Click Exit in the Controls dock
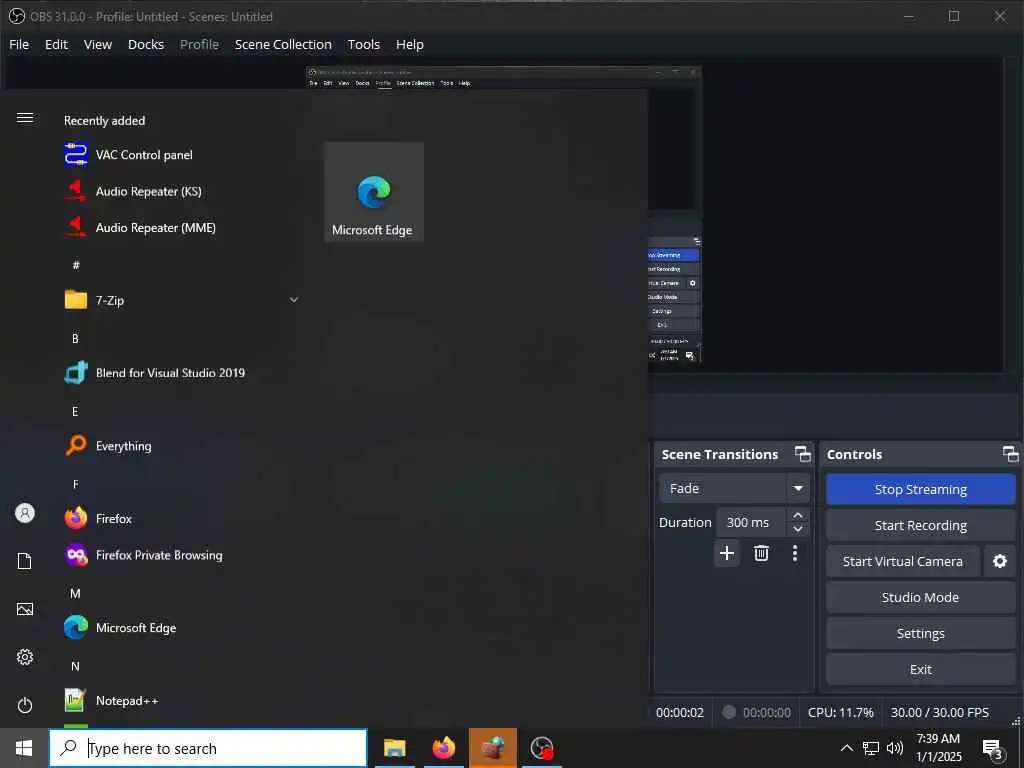This screenshot has height=768, width=1024. point(921,669)
